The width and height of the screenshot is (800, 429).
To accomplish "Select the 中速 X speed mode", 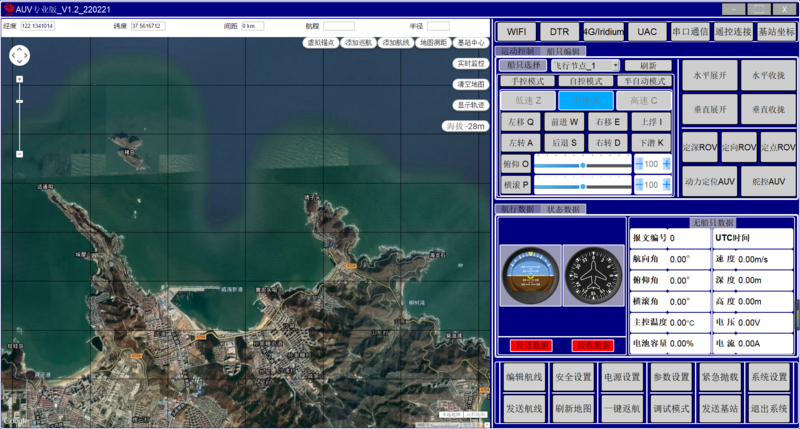I will 586,100.
